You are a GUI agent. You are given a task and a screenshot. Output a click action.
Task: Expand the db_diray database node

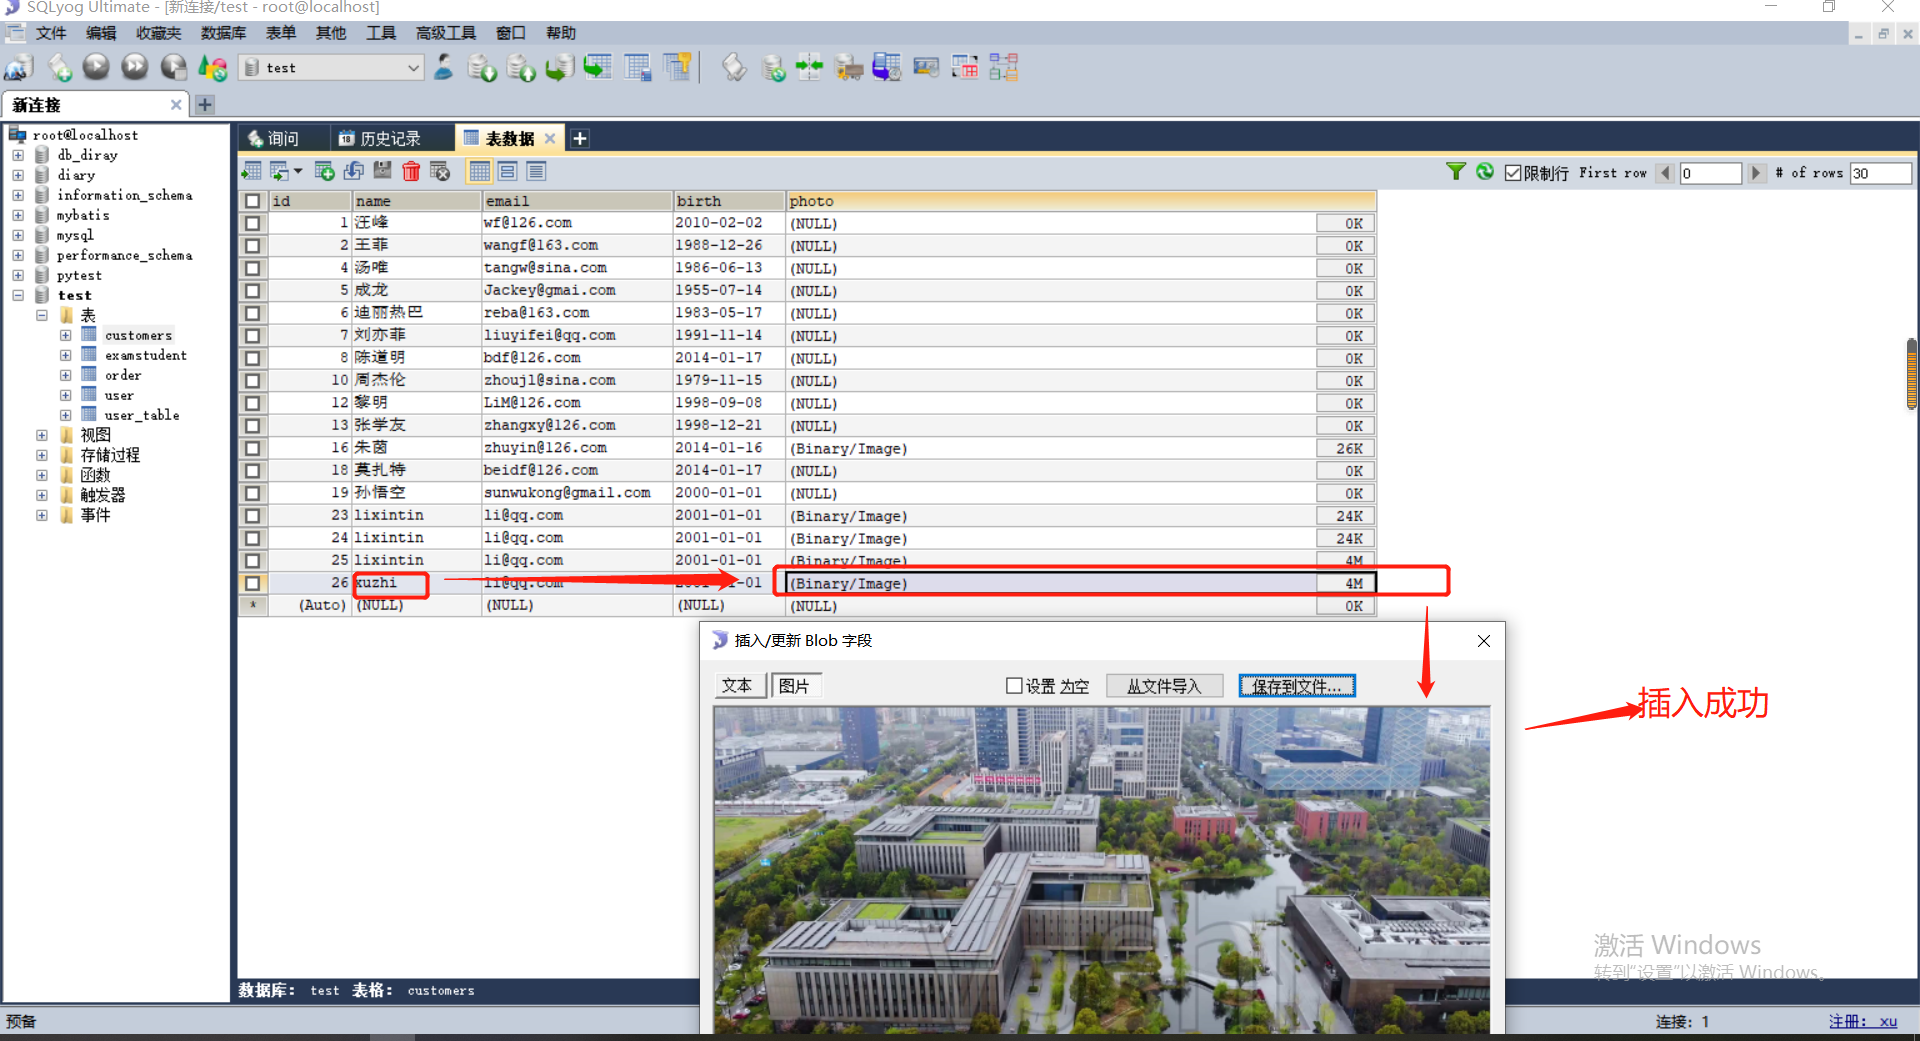[x=18, y=155]
